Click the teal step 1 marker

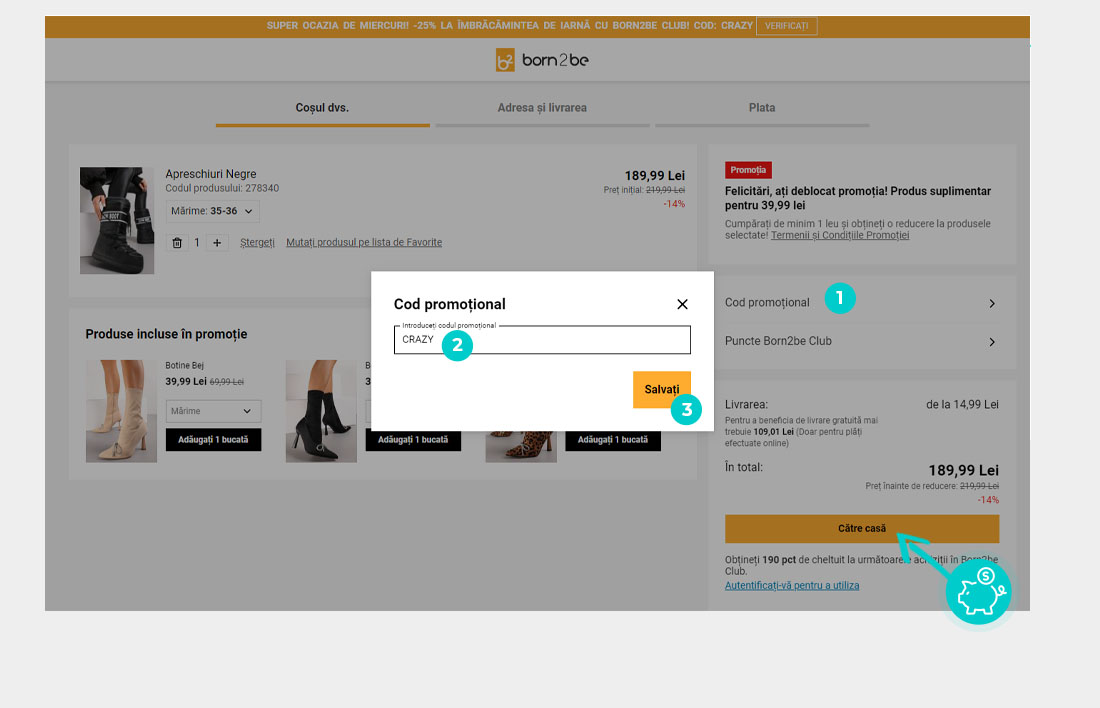(840, 298)
